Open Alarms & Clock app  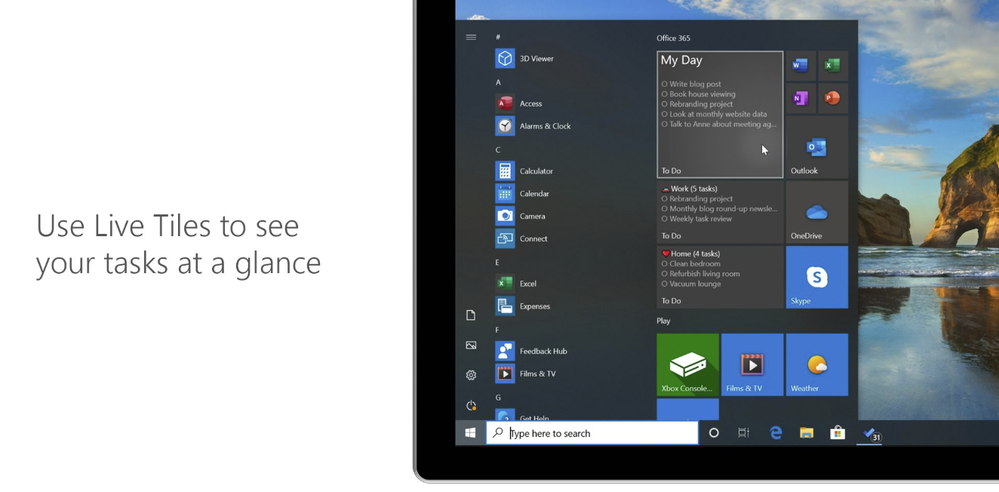(x=533, y=126)
